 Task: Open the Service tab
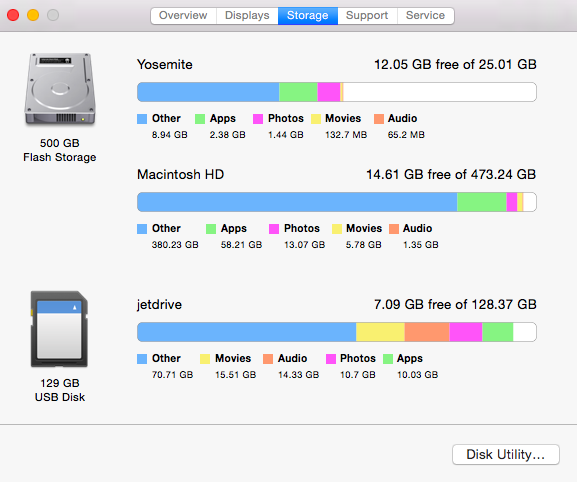(426, 16)
